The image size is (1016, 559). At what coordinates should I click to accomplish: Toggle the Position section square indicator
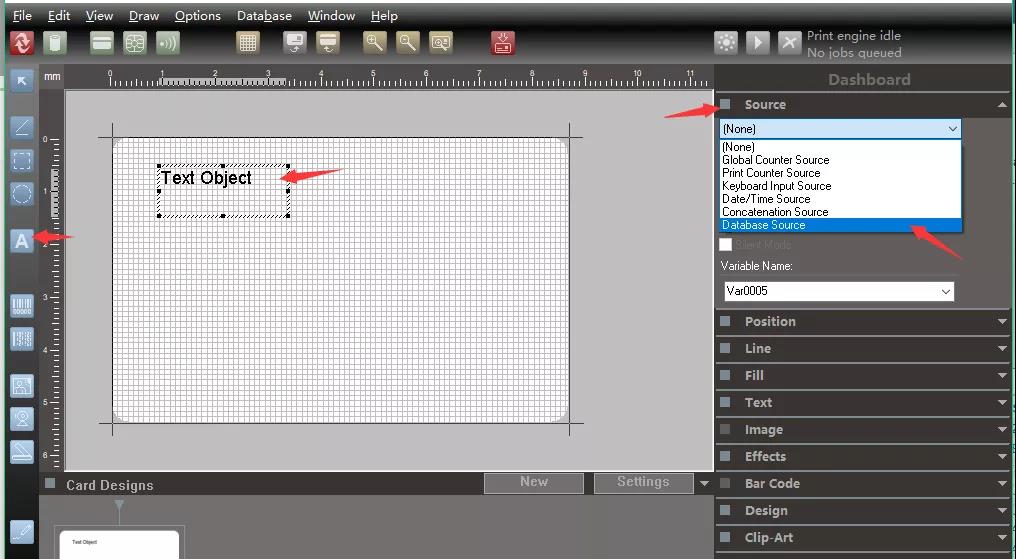pyautogui.click(x=725, y=321)
